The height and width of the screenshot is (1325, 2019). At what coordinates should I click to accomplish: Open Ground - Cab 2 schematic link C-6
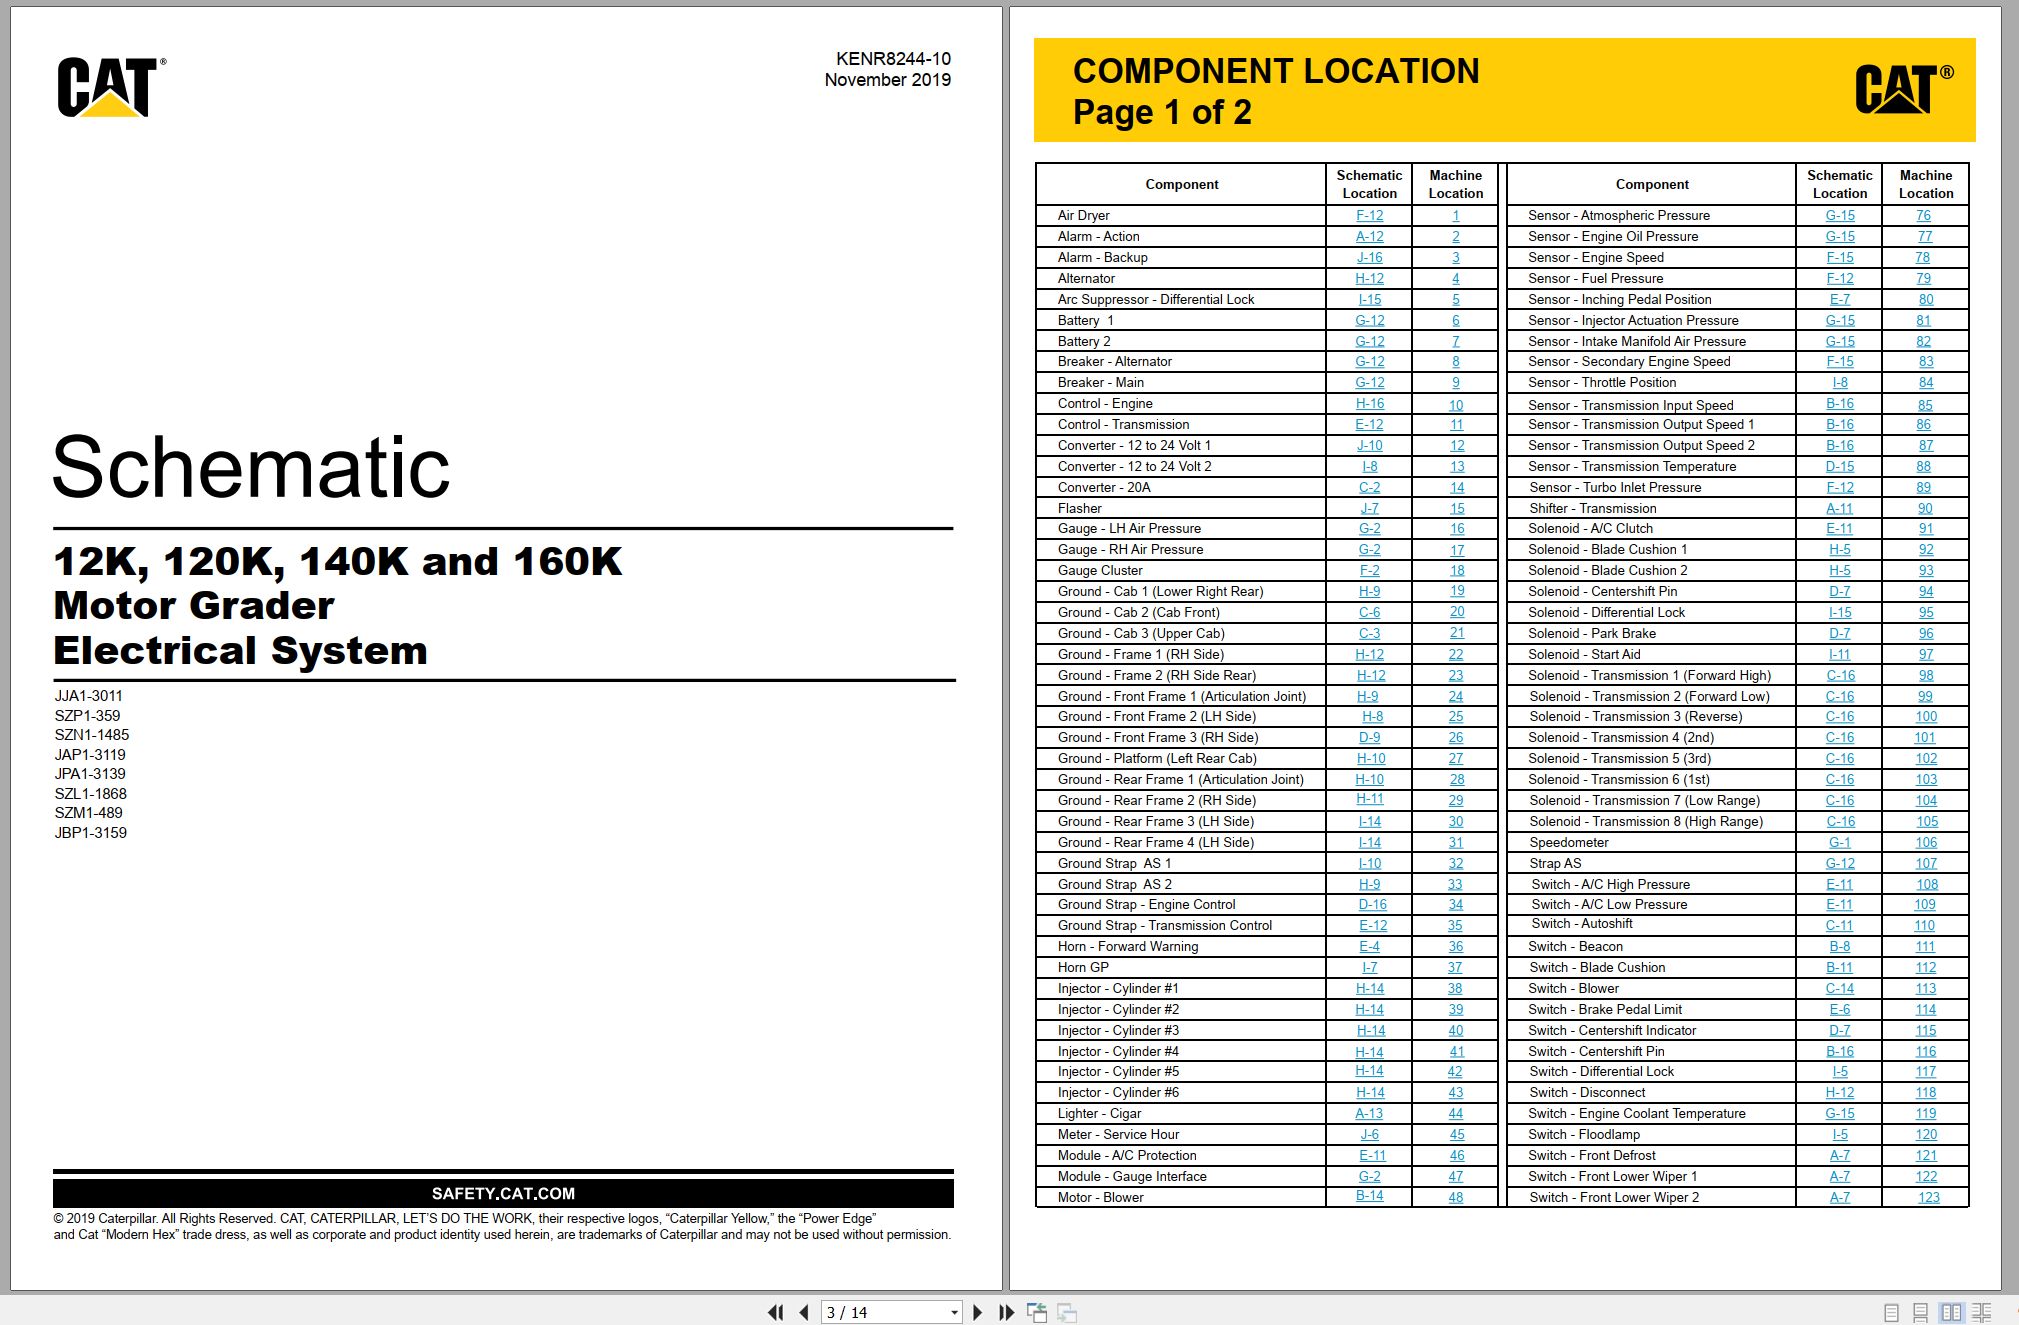tap(1369, 612)
